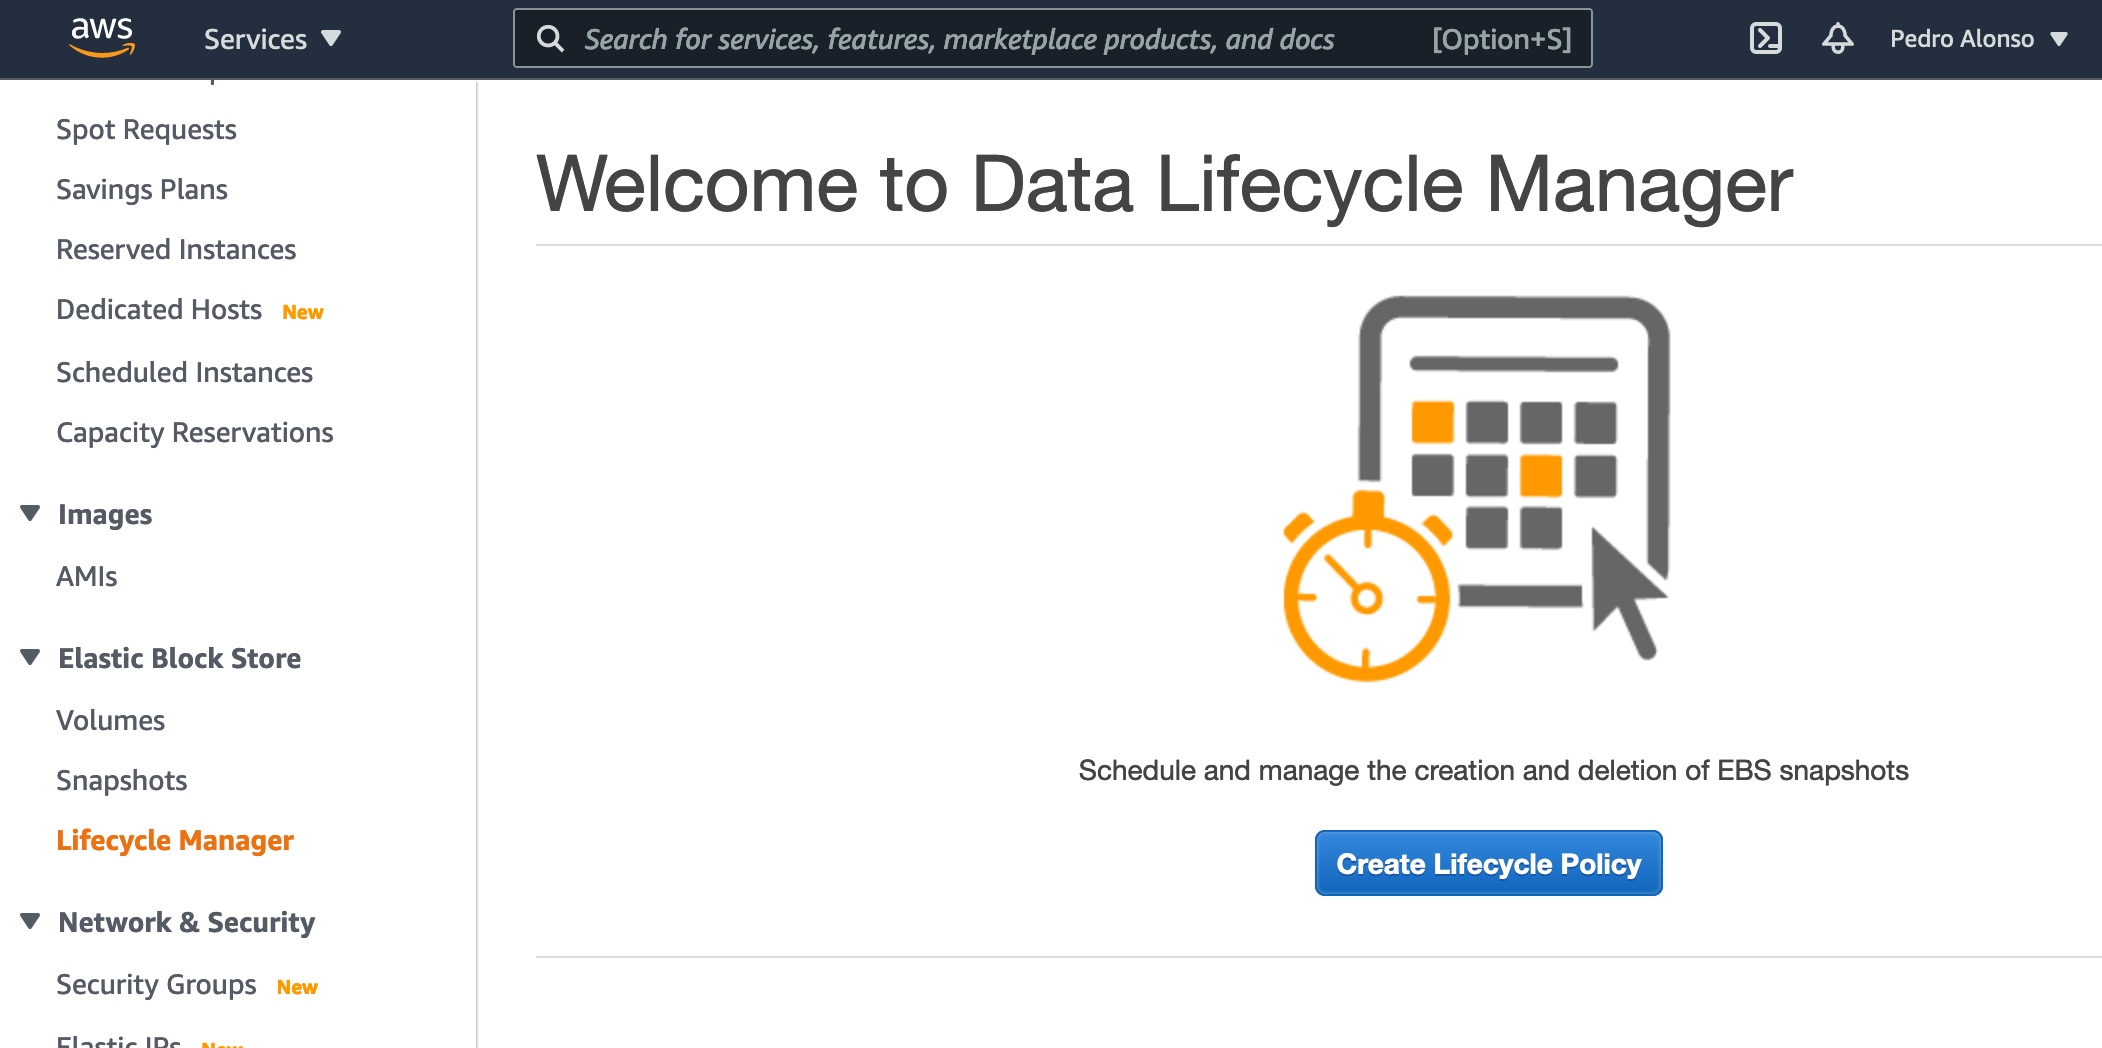This screenshot has width=2102, height=1048.
Task: Collapse the Elastic Block Store section
Action: [31, 658]
